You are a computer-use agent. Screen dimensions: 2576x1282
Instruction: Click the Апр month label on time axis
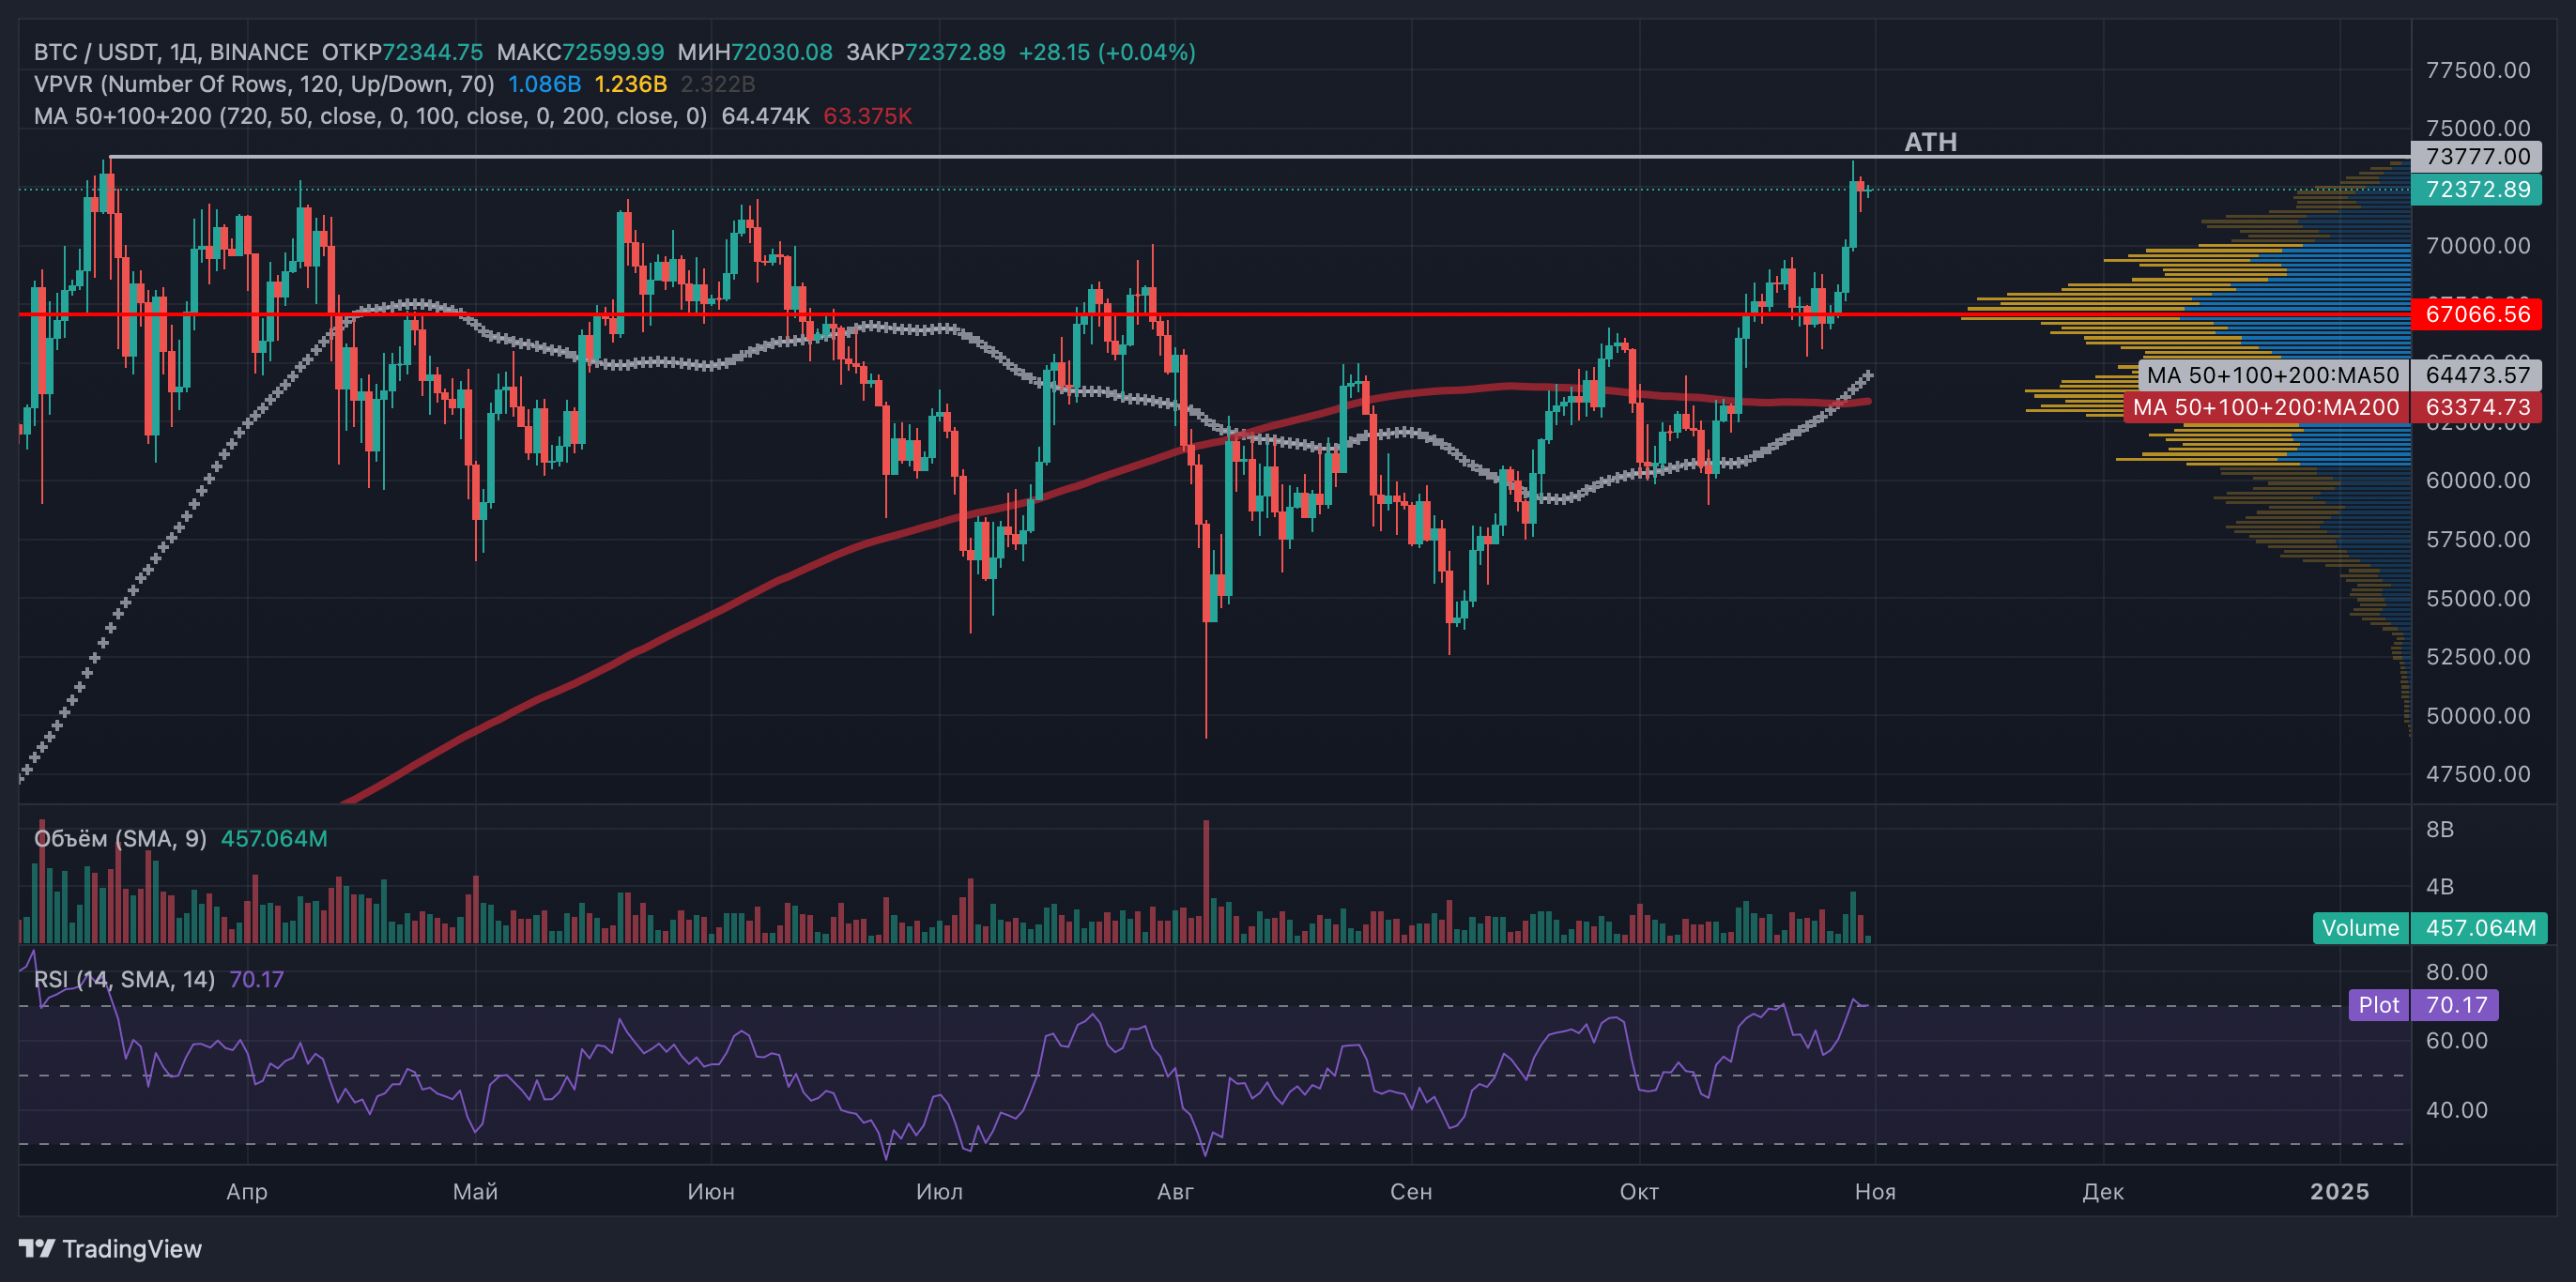pos(247,1191)
